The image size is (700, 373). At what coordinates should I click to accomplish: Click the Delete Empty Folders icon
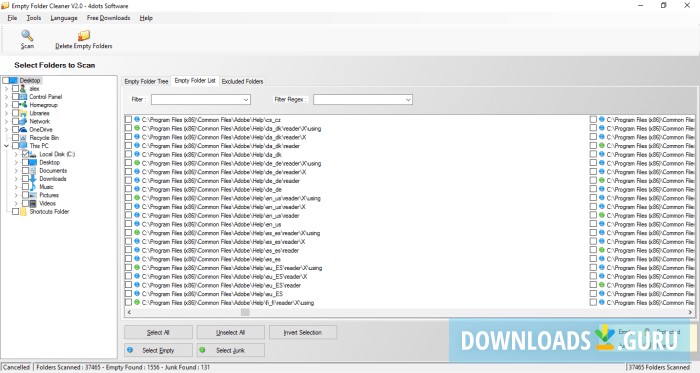click(83, 35)
